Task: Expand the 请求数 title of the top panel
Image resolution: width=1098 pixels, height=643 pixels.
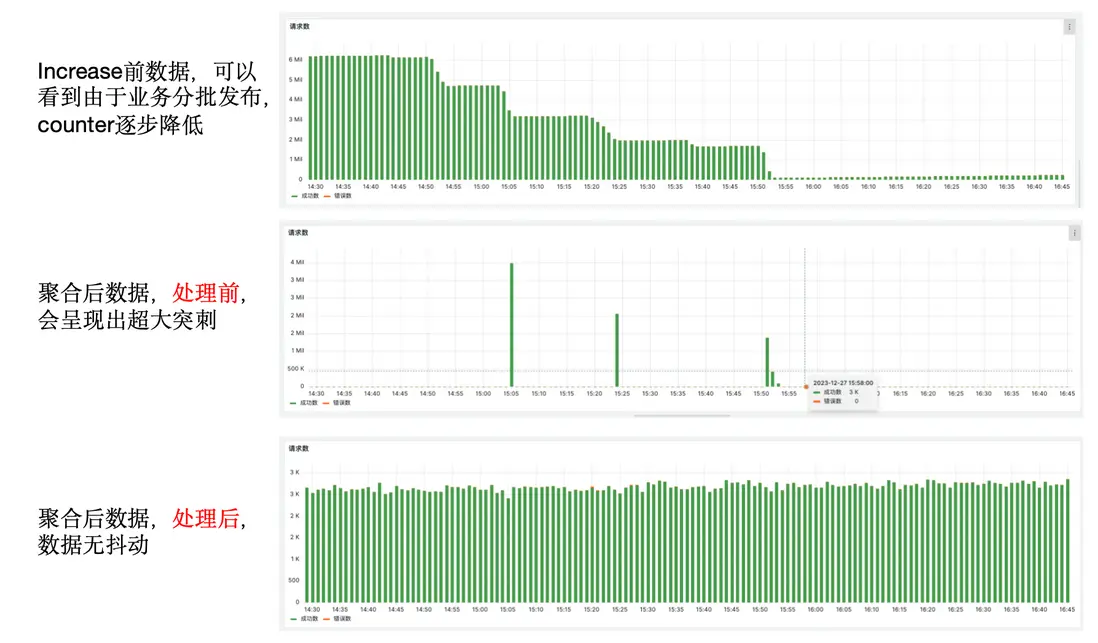Action: tap(300, 27)
